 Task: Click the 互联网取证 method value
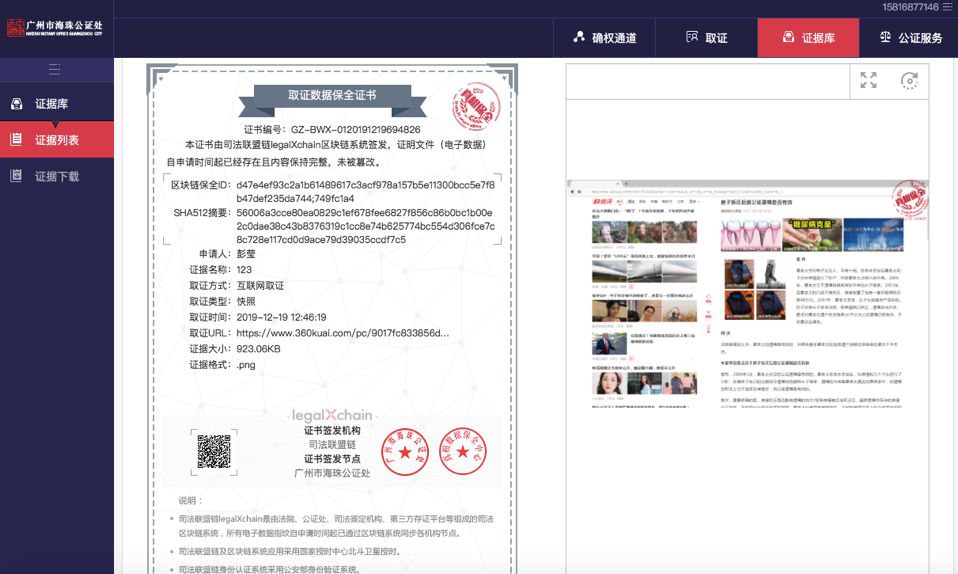pyautogui.click(x=260, y=285)
